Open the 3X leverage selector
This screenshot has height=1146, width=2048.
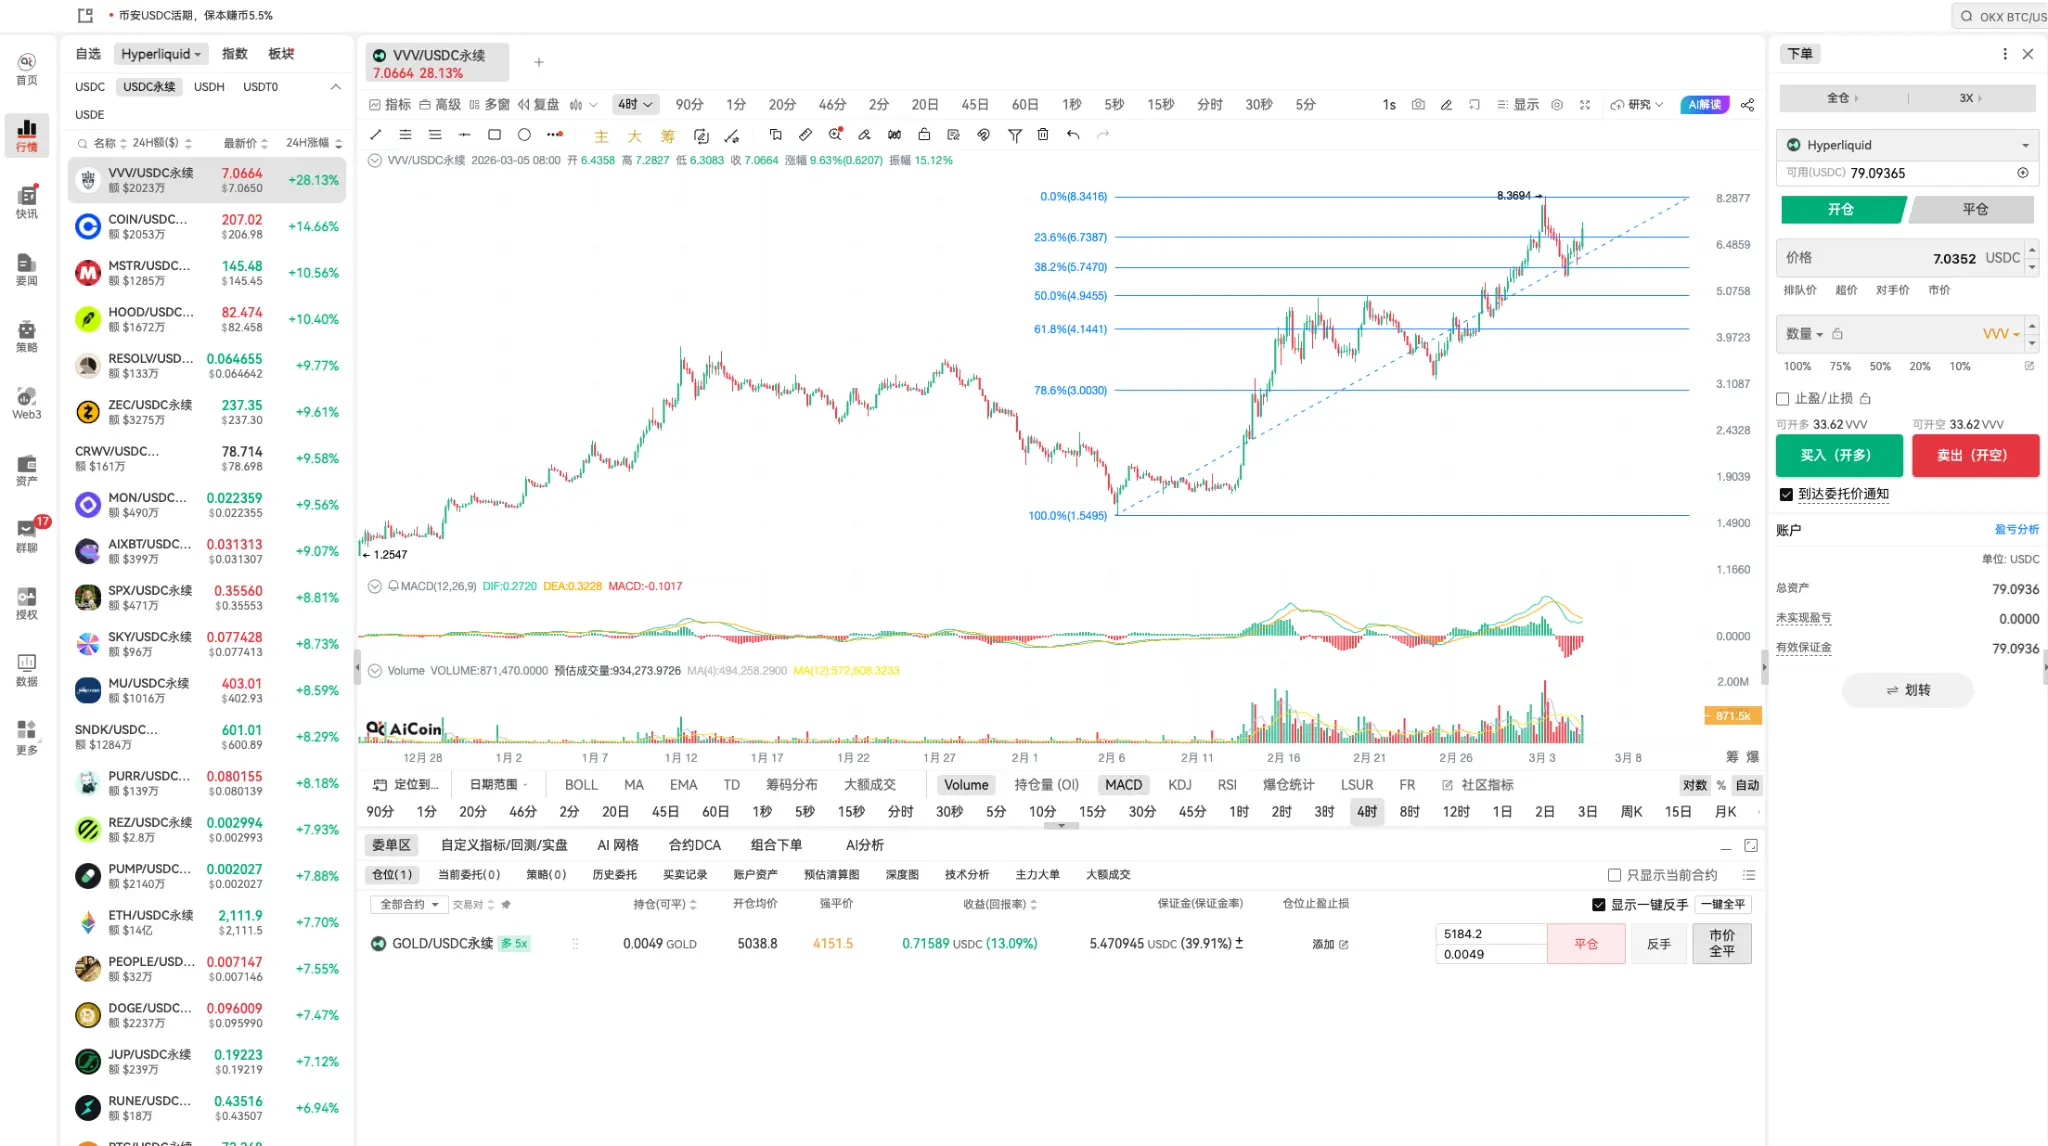1970,98
